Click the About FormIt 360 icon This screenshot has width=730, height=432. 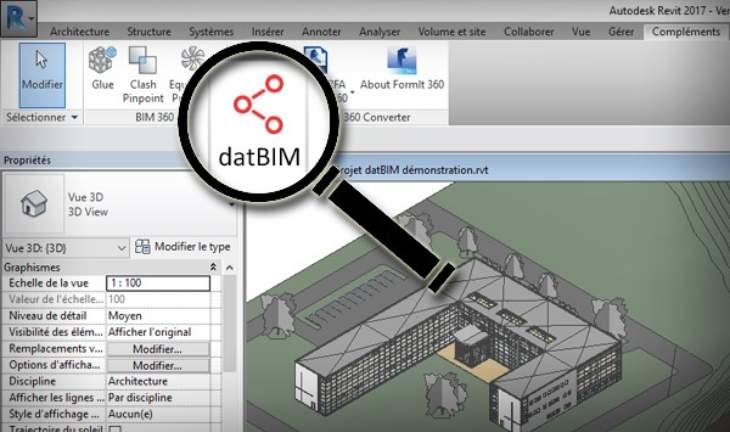(402, 61)
